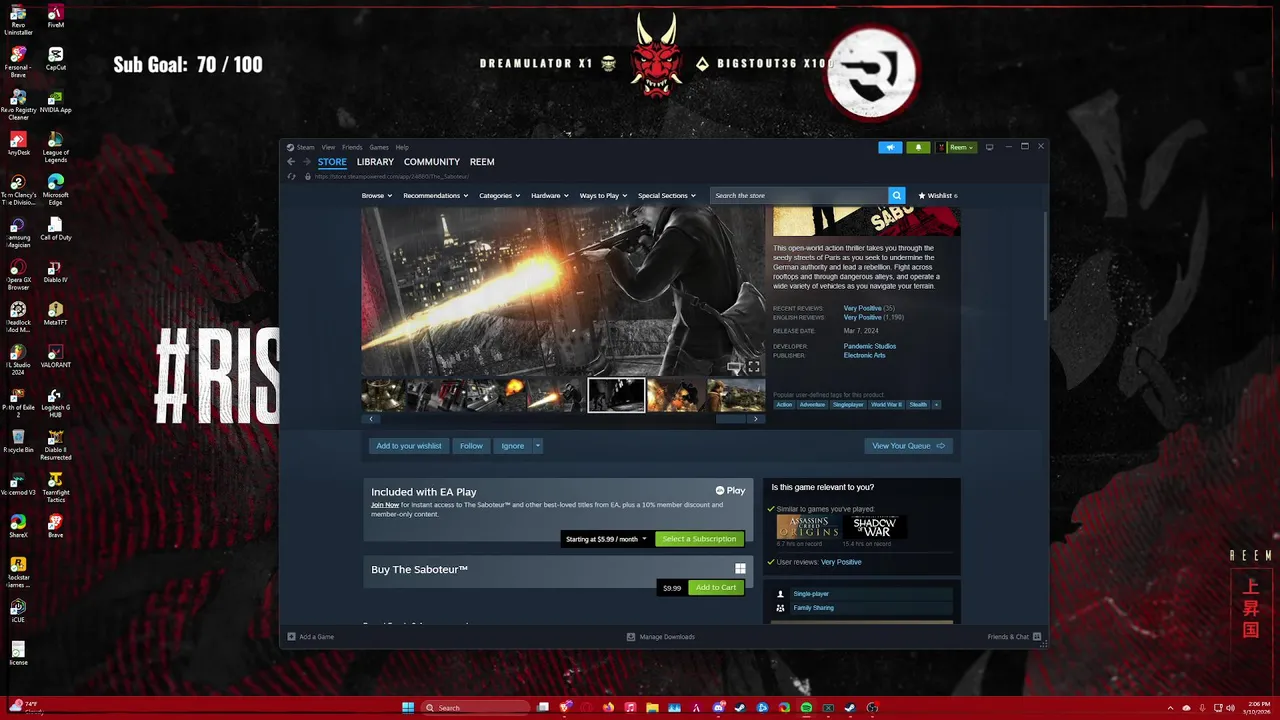The width and height of the screenshot is (1280, 720).
Task: Switch to the COMMUNITY tab
Action: [432, 162]
